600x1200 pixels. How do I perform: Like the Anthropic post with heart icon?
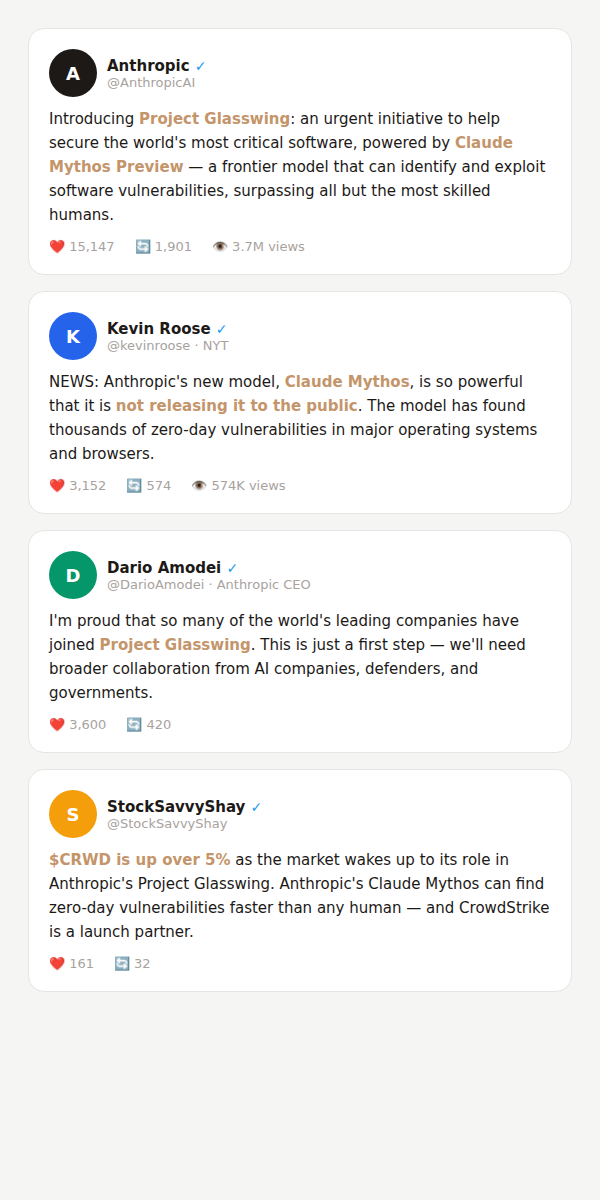tap(57, 247)
